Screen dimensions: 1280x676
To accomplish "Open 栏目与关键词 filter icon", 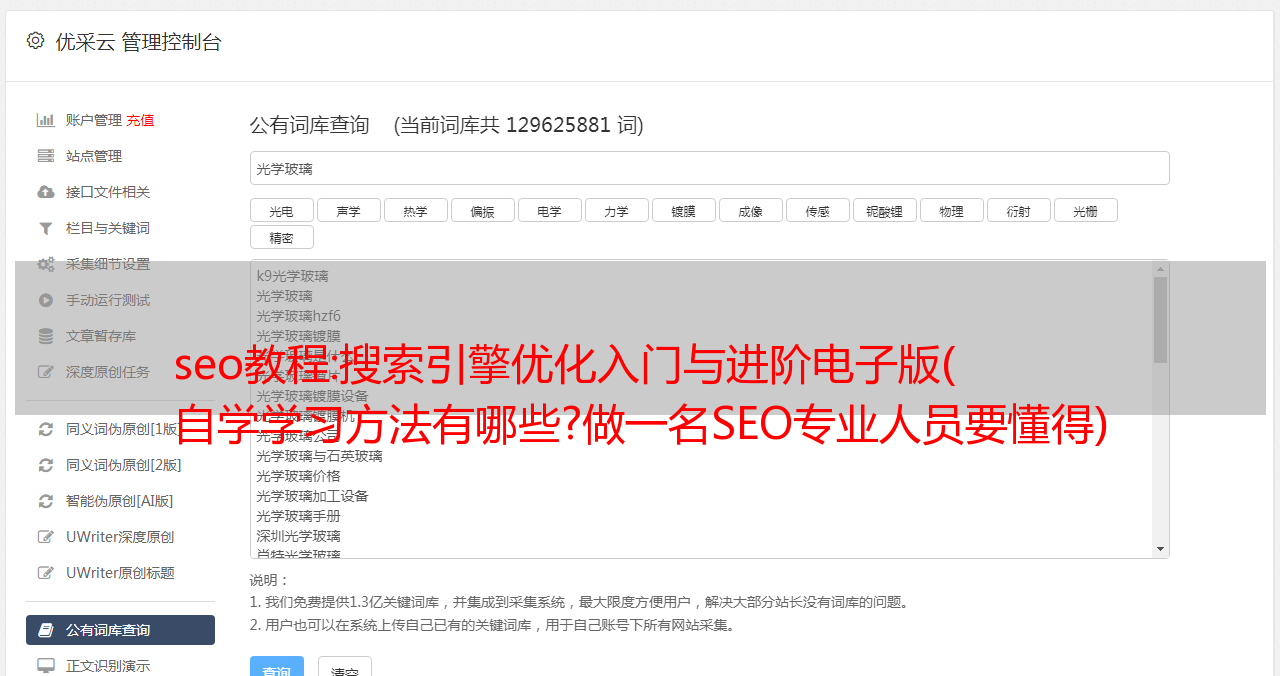I will (x=45, y=228).
